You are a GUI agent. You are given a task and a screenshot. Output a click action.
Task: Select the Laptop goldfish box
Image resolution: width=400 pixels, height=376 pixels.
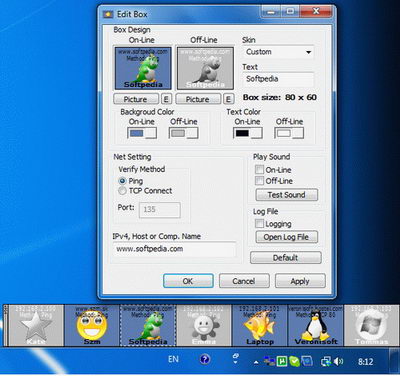tap(260, 325)
